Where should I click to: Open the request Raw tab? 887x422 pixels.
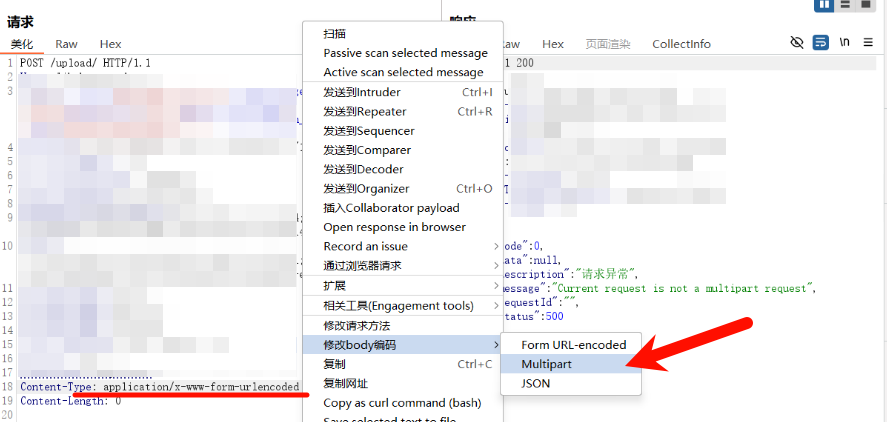[67, 44]
